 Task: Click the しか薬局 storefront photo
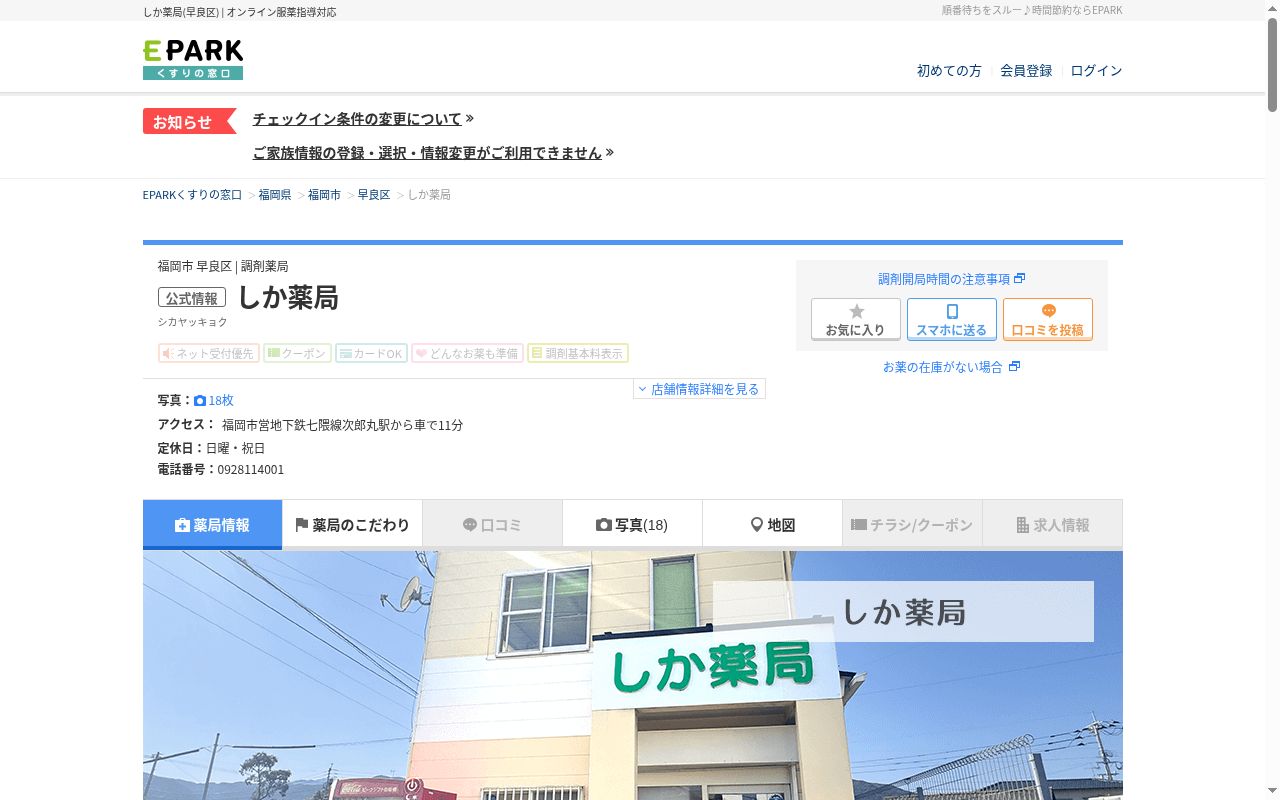pyautogui.click(x=632, y=675)
